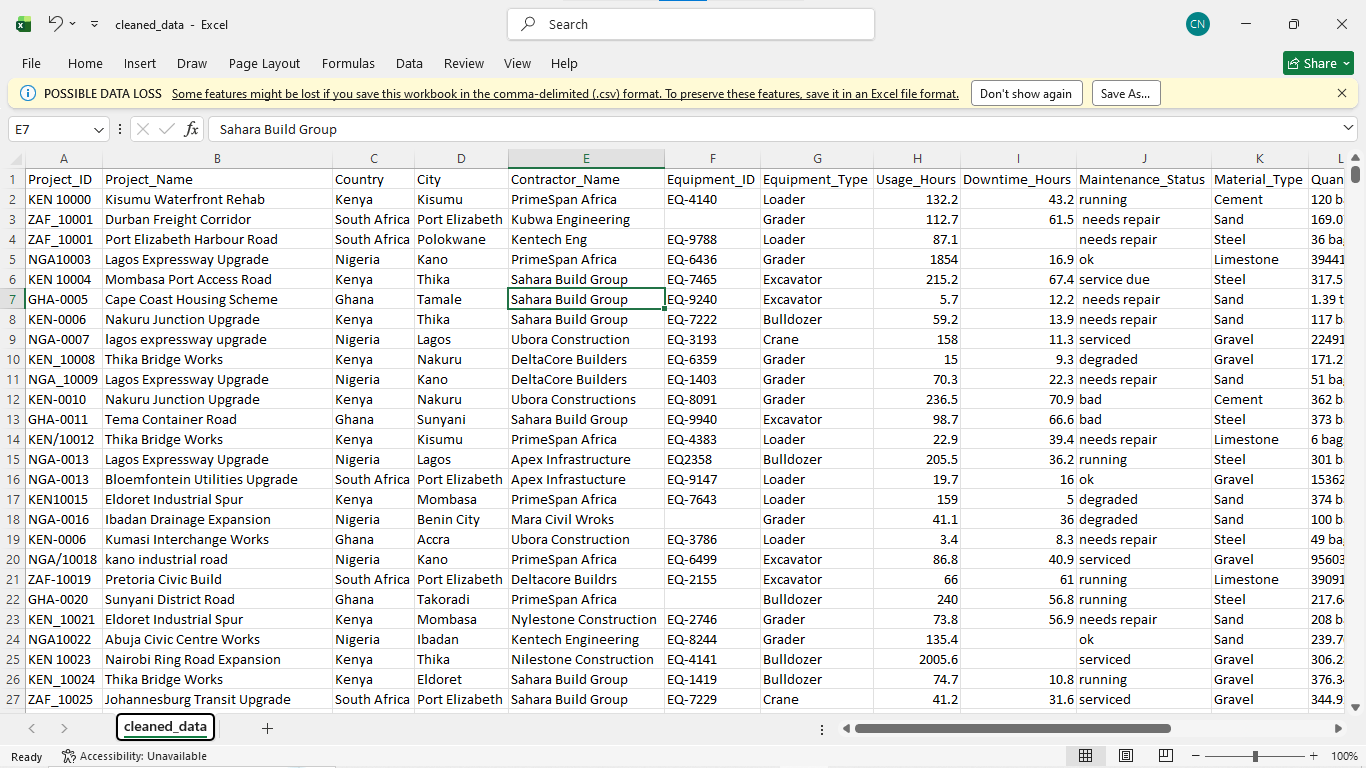Switch to Page Break Preview icon
Screen dimensions: 1366x768
click(x=1166, y=756)
